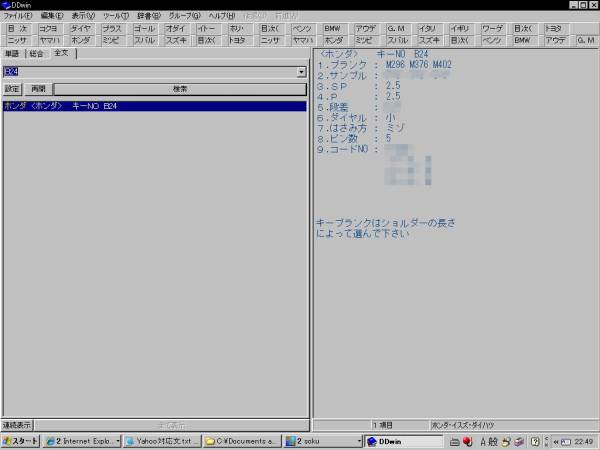Viewport: 600px width, 450px height.
Task: Click into the B24 search field
Action: 150,72
